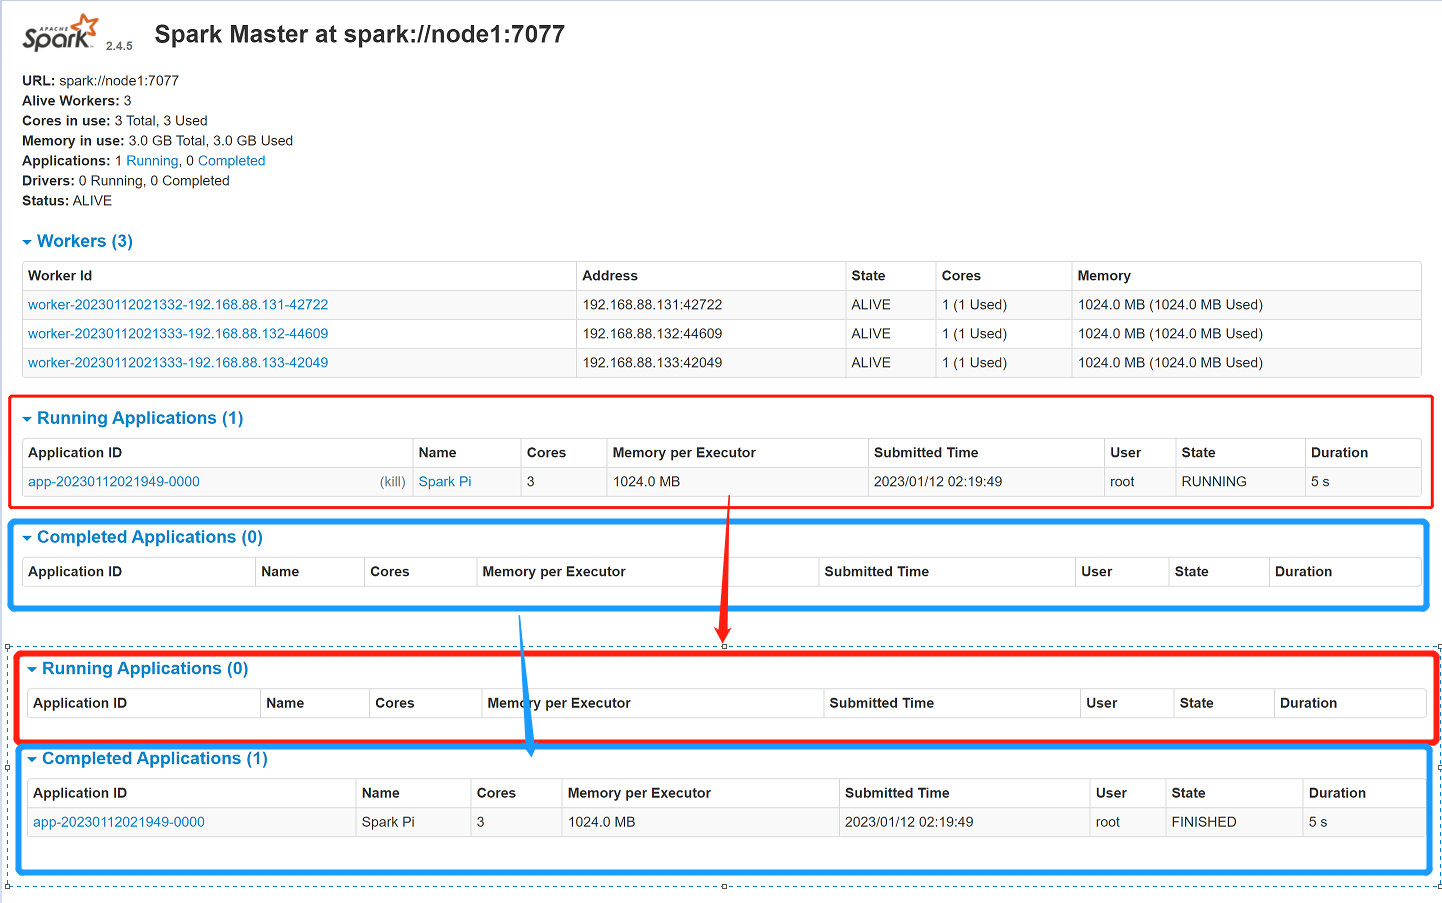Click the Apache Spark logo
The height and width of the screenshot is (903, 1442).
pos(61,33)
